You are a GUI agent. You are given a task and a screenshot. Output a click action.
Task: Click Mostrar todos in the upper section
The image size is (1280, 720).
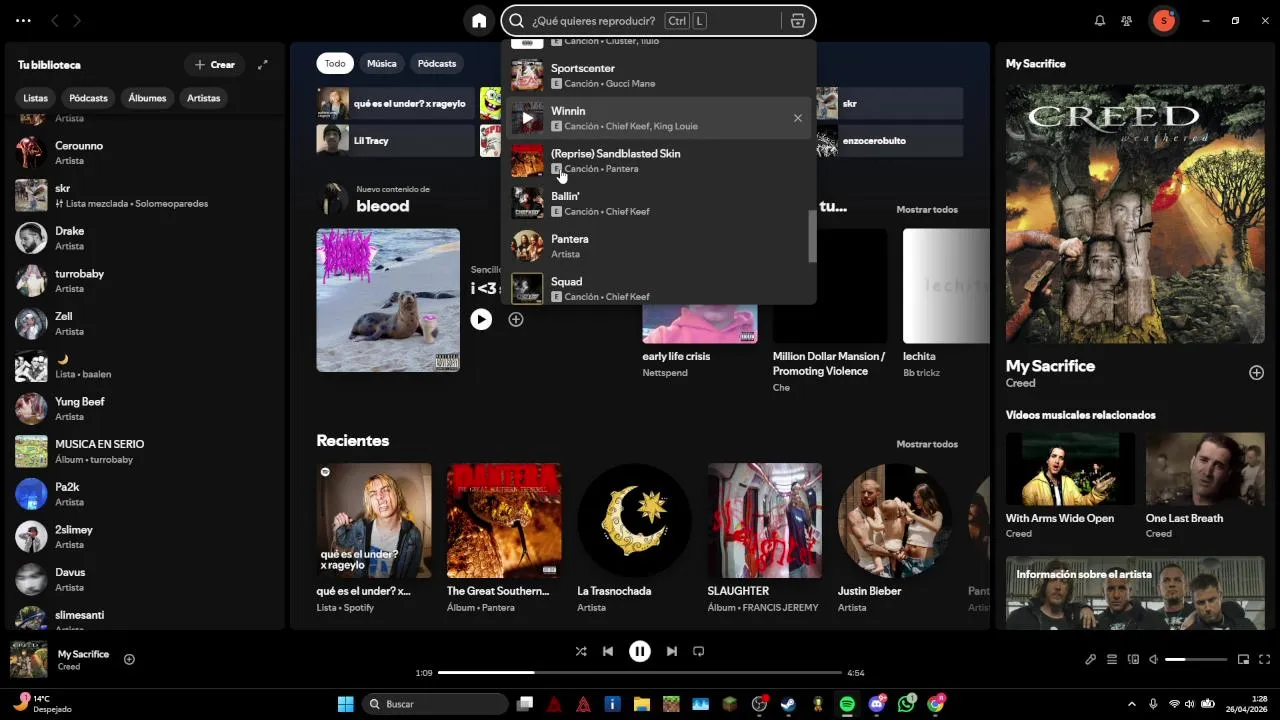tap(927, 210)
